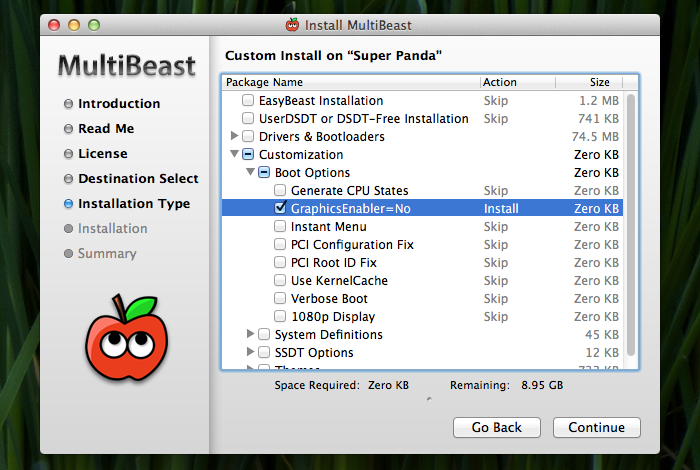Expand the Drivers & Bootloaders group
This screenshot has width=700, height=470.
coord(234,135)
